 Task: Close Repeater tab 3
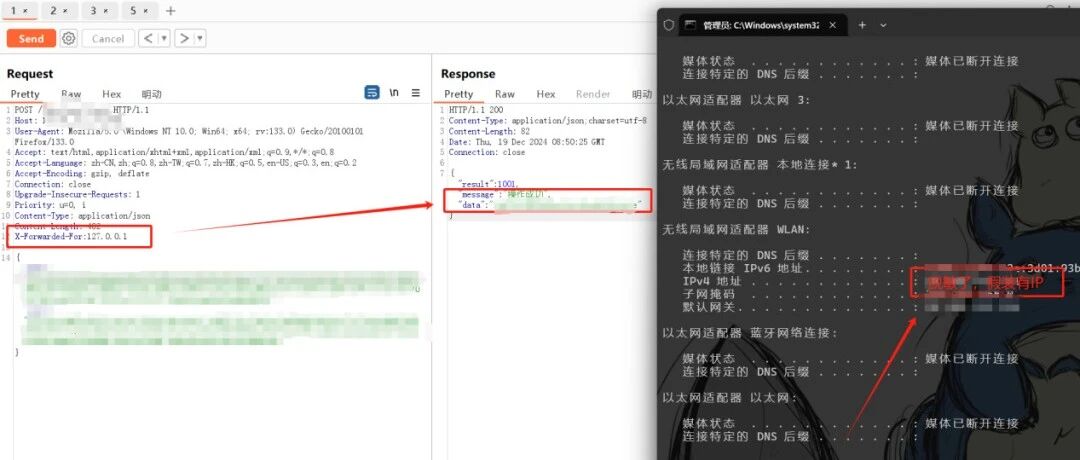click(x=105, y=11)
